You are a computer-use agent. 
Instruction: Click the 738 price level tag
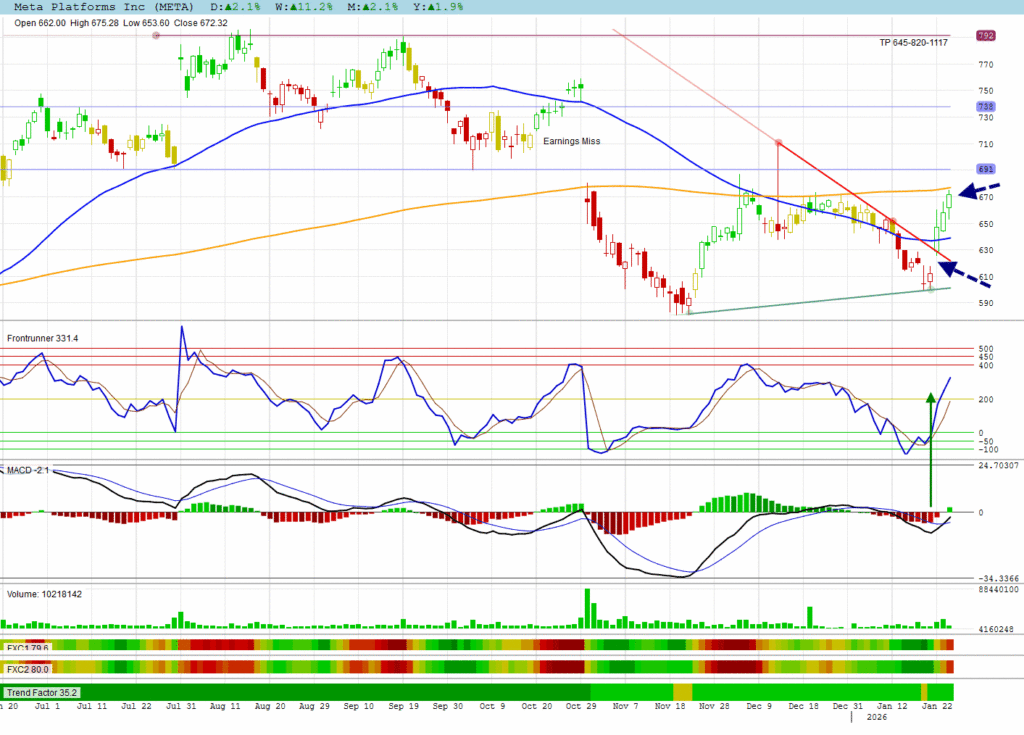985,107
